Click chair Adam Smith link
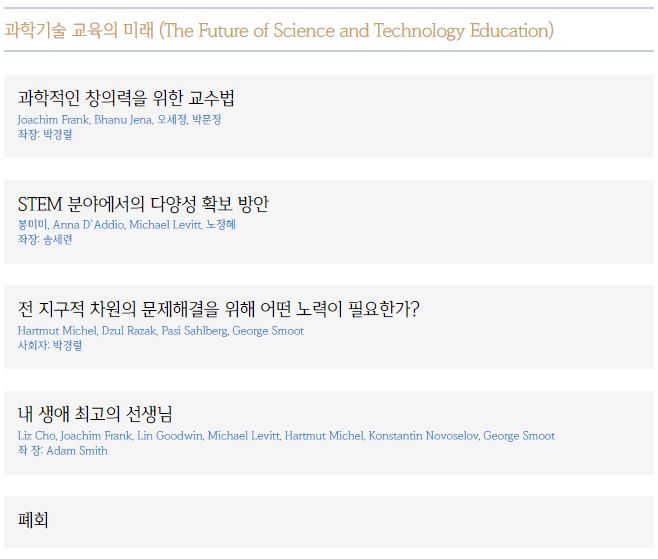Image resolution: width=658 pixels, height=559 pixels. (77, 451)
